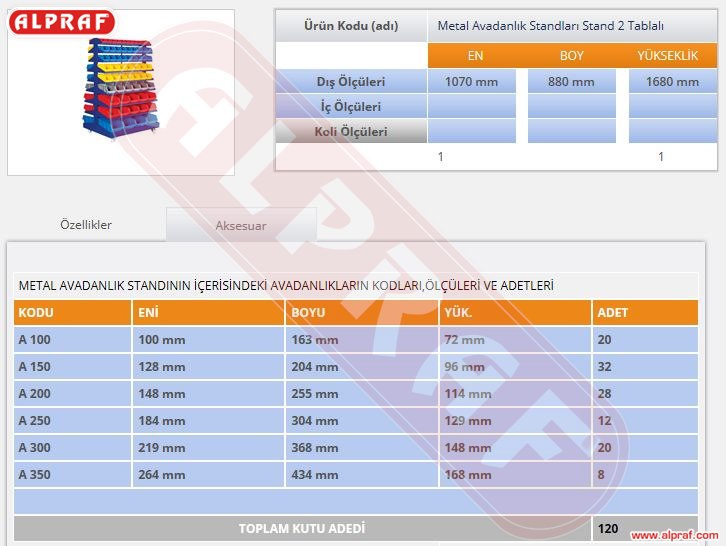Select the İç Ölçüleri row label
Viewport: 726px width, 546px height.
click(x=350, y=107)
